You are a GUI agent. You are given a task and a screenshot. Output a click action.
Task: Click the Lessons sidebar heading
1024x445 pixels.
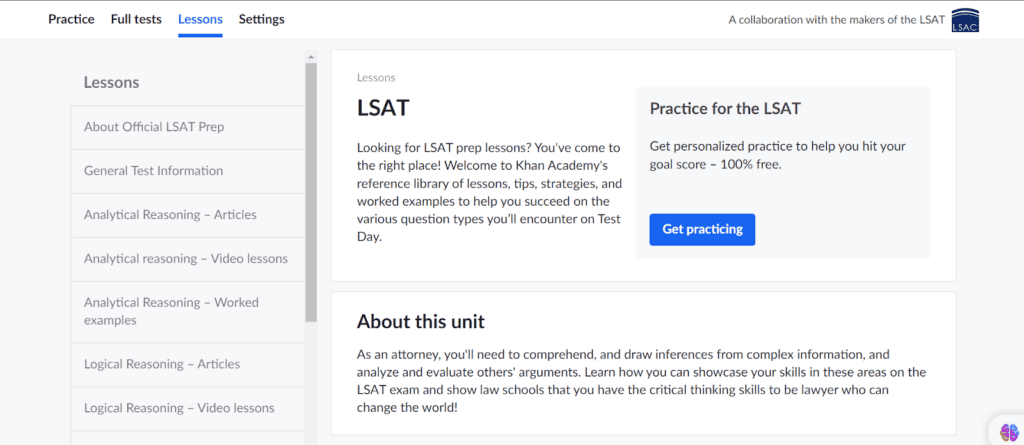tap(111, 83)
